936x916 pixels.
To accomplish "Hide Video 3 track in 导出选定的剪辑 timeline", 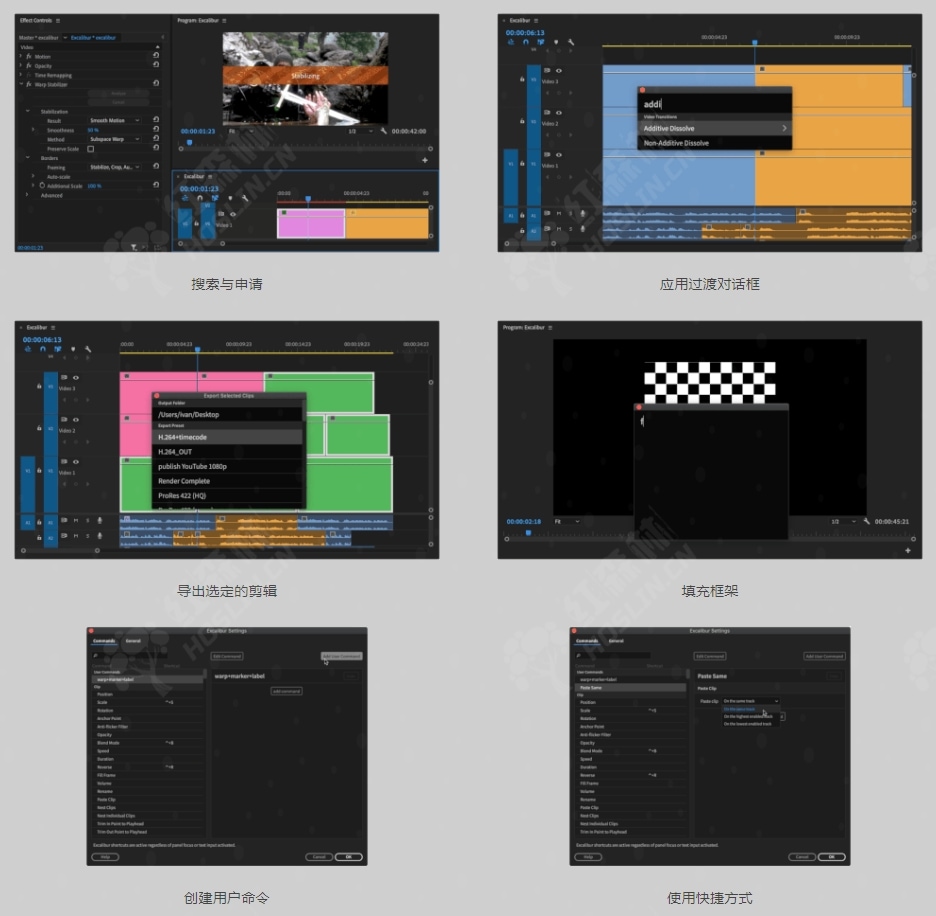I will (76, 377).
